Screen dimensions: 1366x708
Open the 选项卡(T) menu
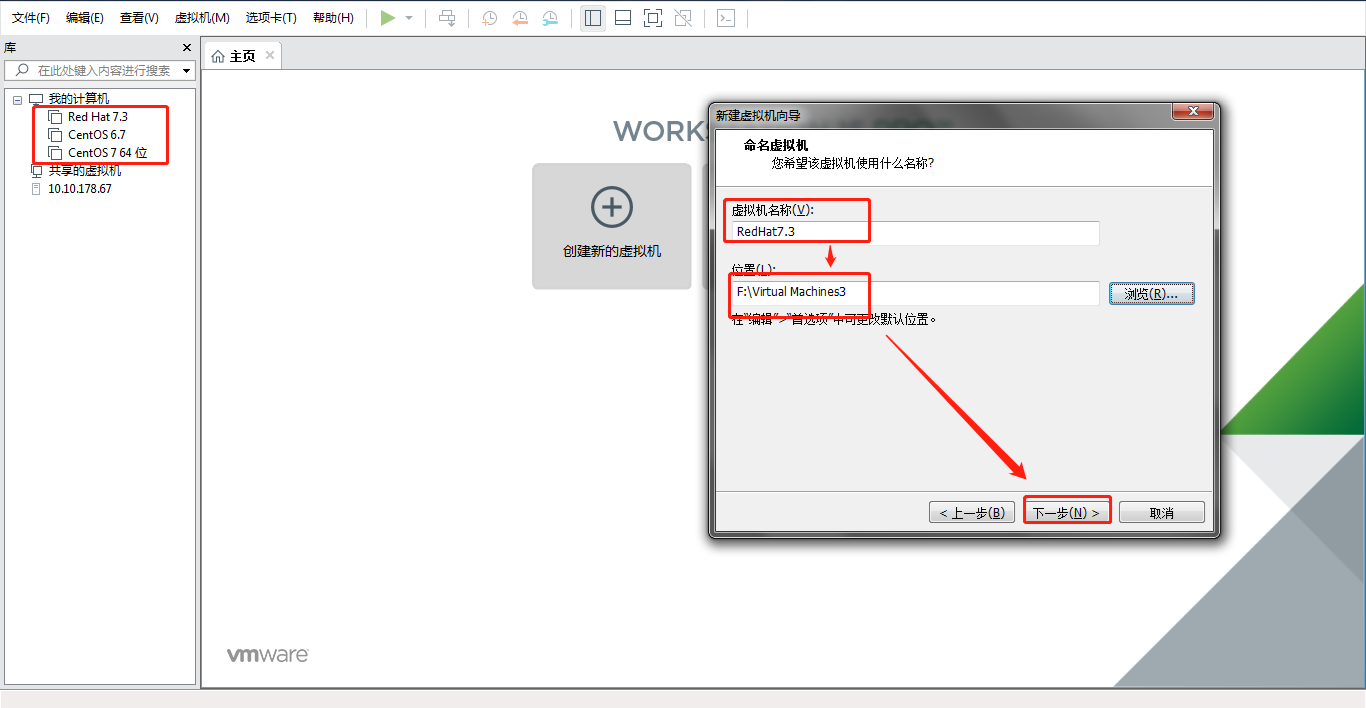click(x=271, y=18)
